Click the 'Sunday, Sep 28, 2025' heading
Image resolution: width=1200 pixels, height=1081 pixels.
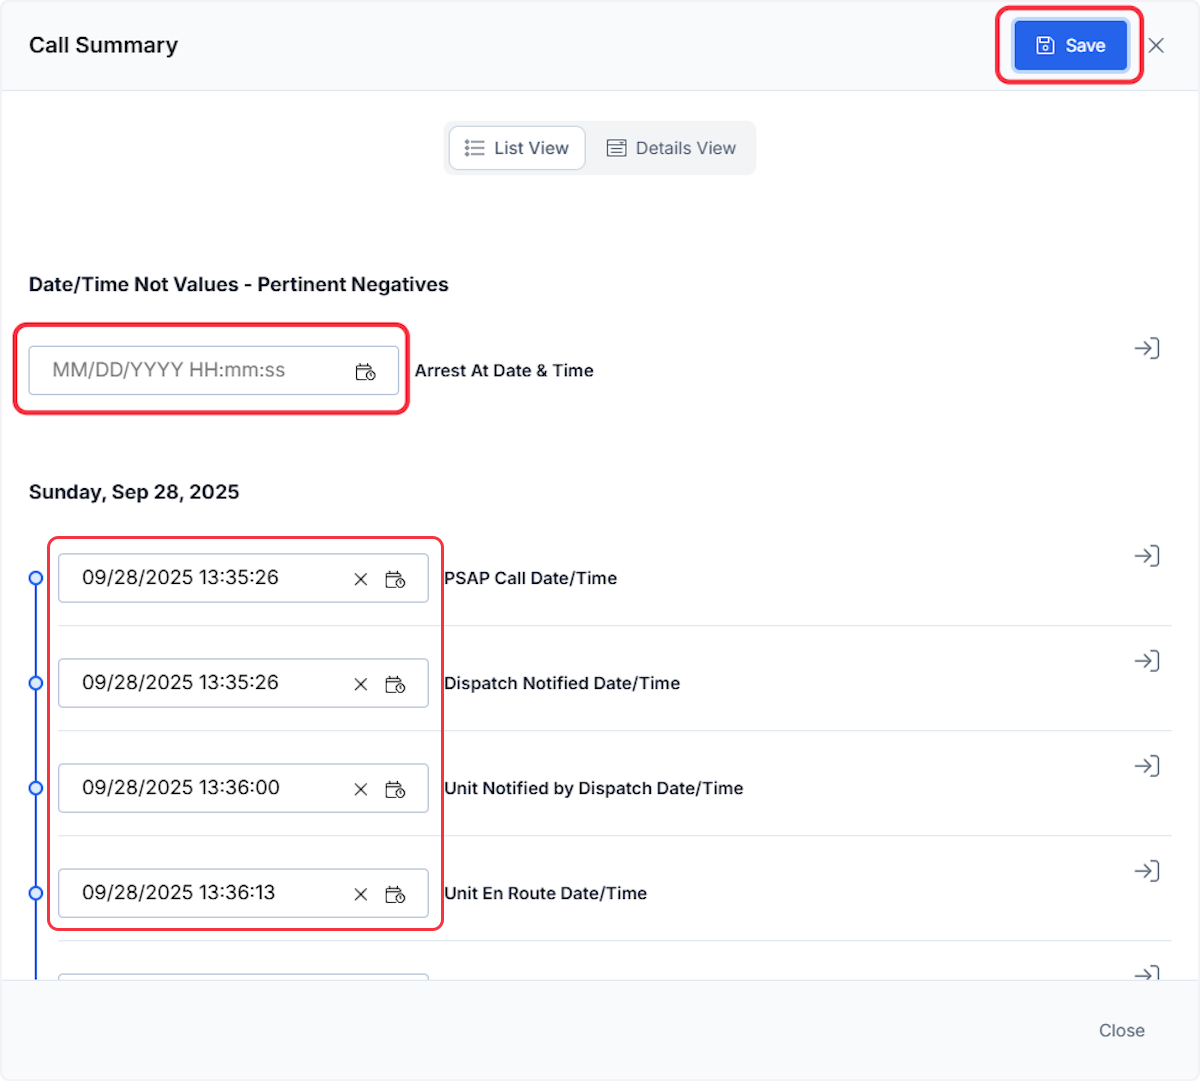coord(134,492)
